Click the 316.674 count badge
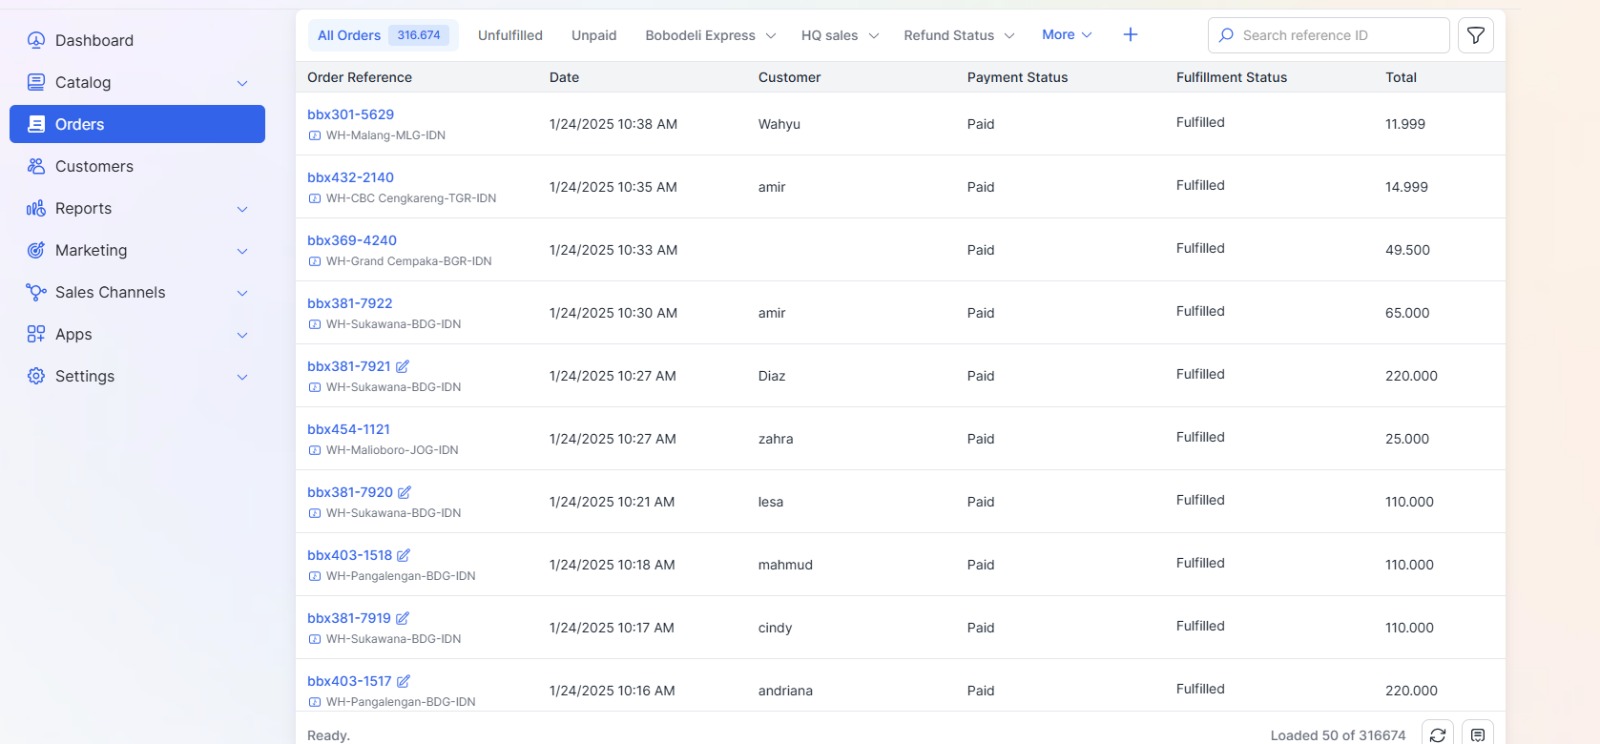Viewport: 1600px width, 744px height. click(418, 35)
